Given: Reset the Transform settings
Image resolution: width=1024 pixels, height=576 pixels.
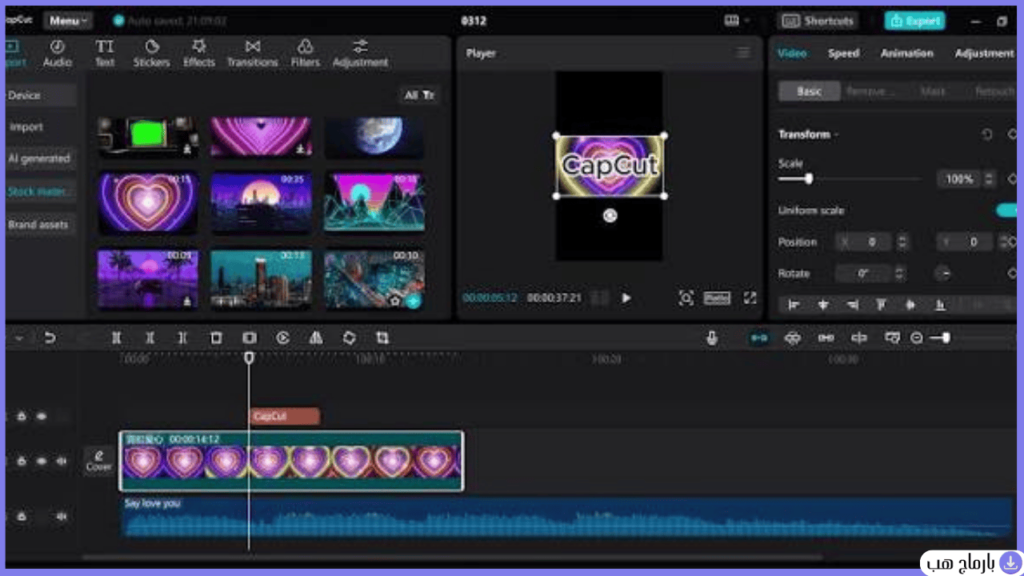Looking at the screenshot, I should [x=987, y=134].
